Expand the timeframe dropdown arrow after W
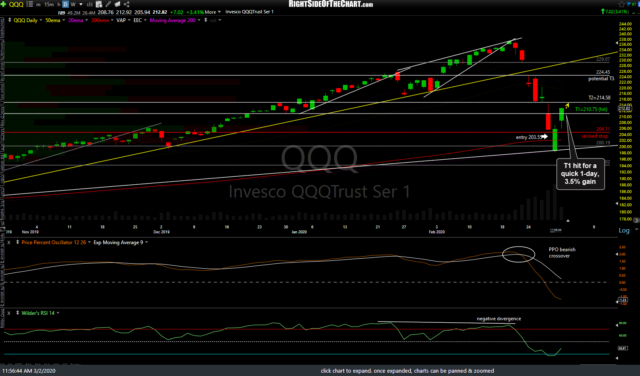 [81, 4]
